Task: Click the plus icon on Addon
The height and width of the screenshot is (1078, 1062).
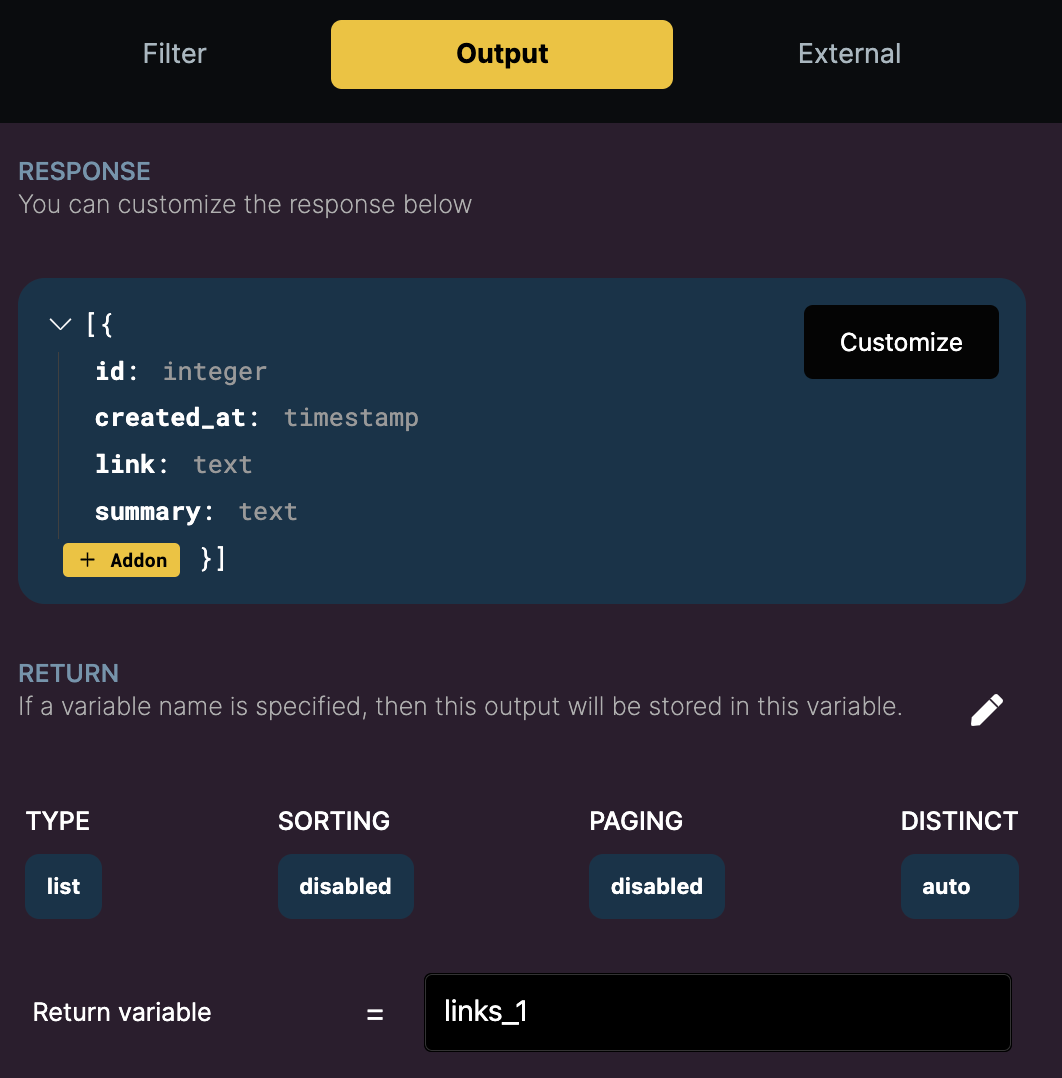Action: [x=87, y=560]
